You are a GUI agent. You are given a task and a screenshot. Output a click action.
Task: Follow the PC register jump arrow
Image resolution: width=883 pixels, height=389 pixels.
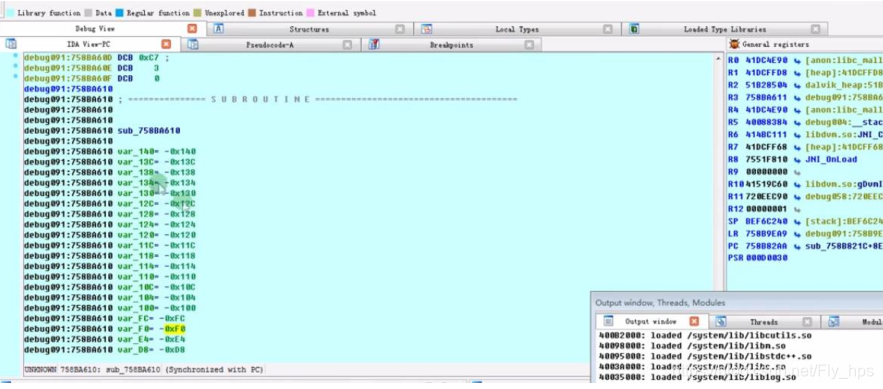click(797, 246)
